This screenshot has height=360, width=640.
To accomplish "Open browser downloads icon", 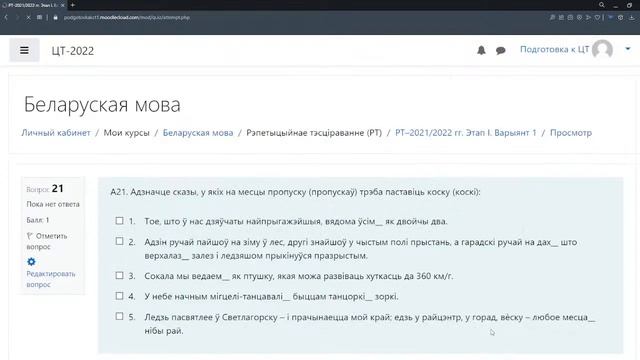I will [x=631, y=18].
